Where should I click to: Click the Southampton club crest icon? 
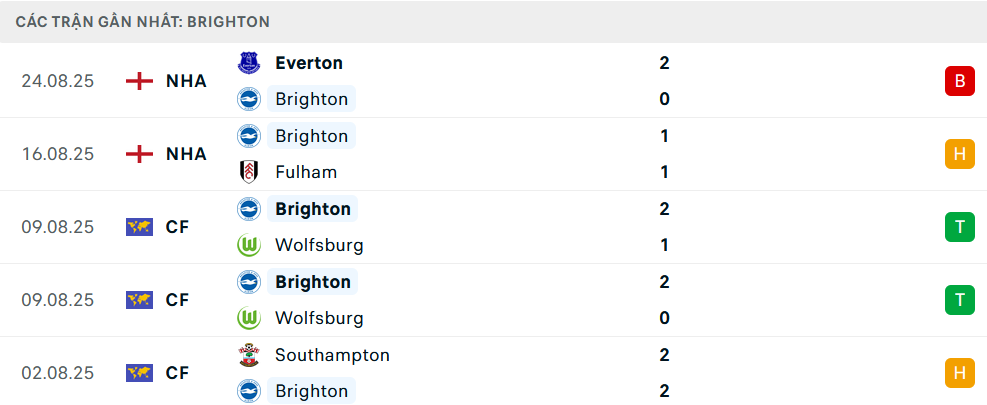(248, 355)
